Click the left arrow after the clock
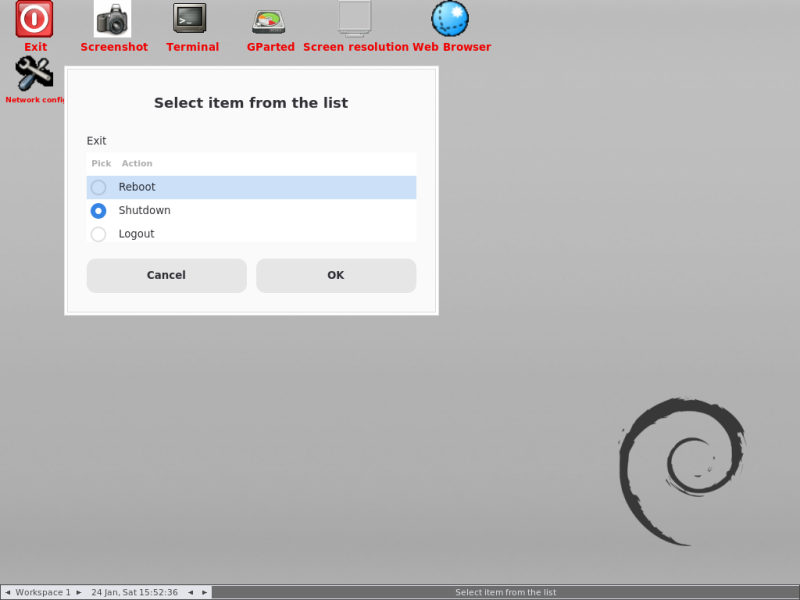This screenshot has height=600, width=800. coord(190,592)
